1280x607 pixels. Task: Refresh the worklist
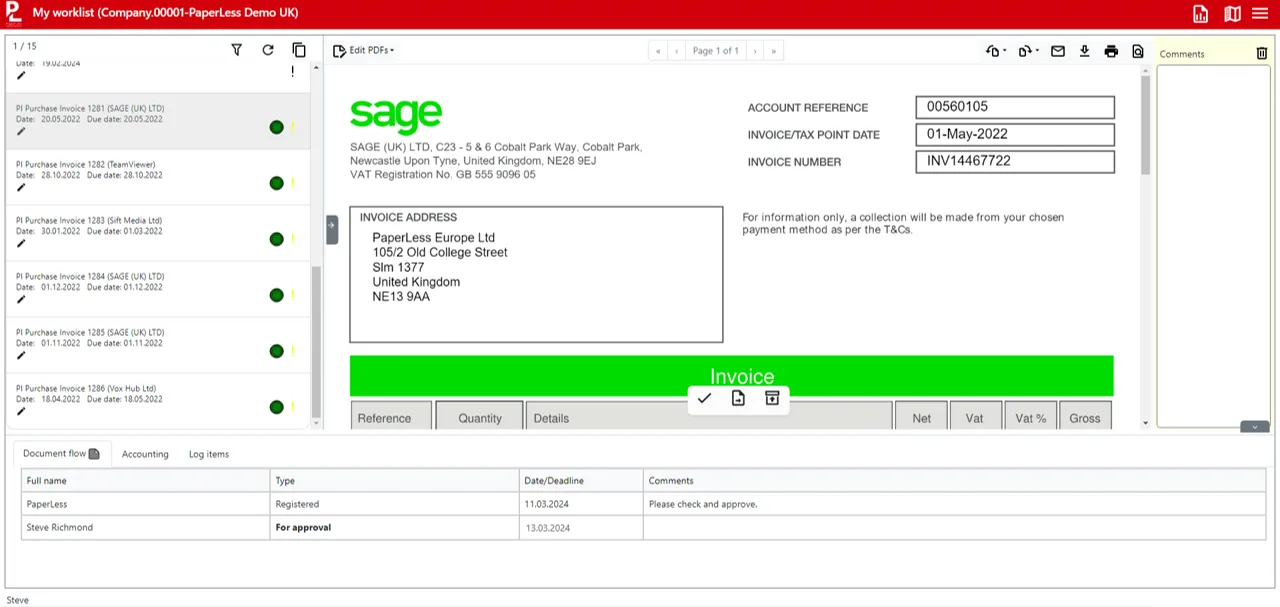268,50
